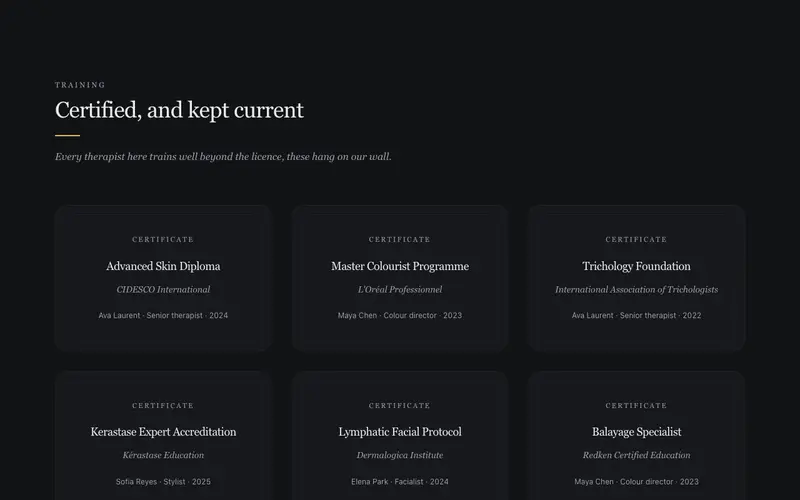This screenshot has width=800, height=500.
Task: Click the heading 'Certified, and kept current'
Action: click(179, 111)
